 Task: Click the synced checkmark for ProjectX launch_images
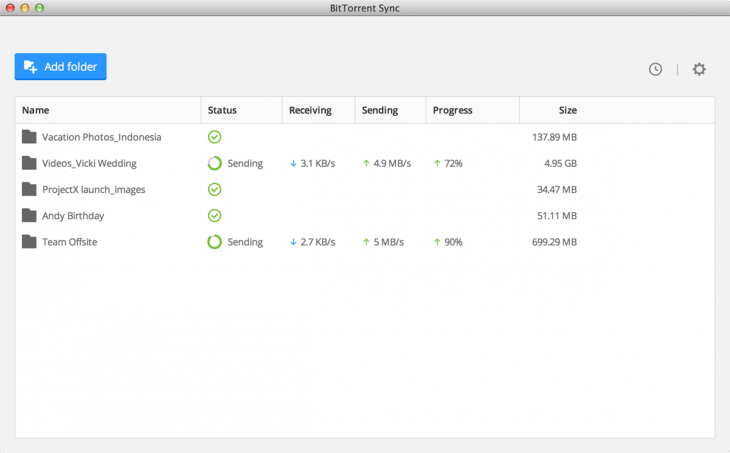(x=214, y=189)
